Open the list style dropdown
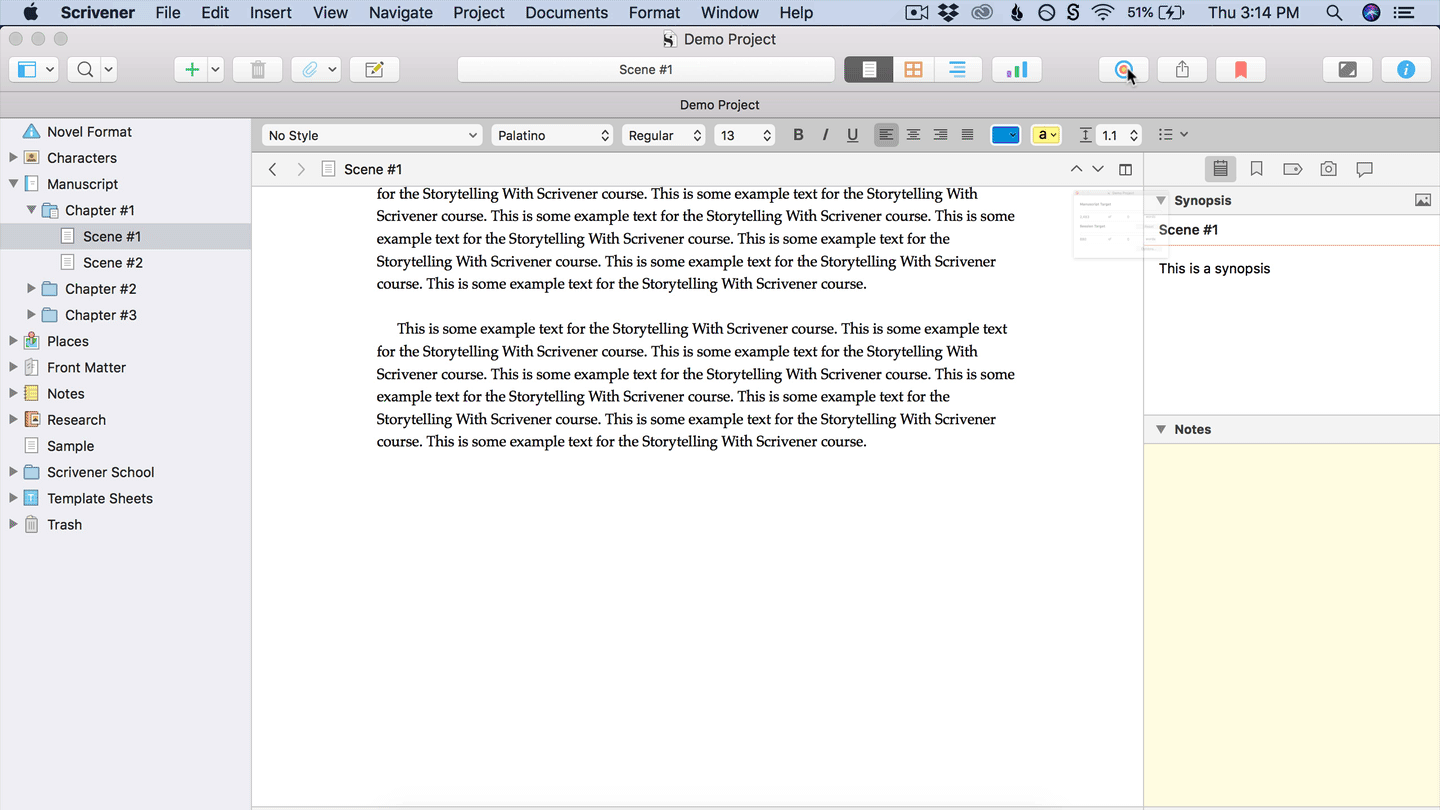This screenshot has width=1440, height=810. (1172, 135)
